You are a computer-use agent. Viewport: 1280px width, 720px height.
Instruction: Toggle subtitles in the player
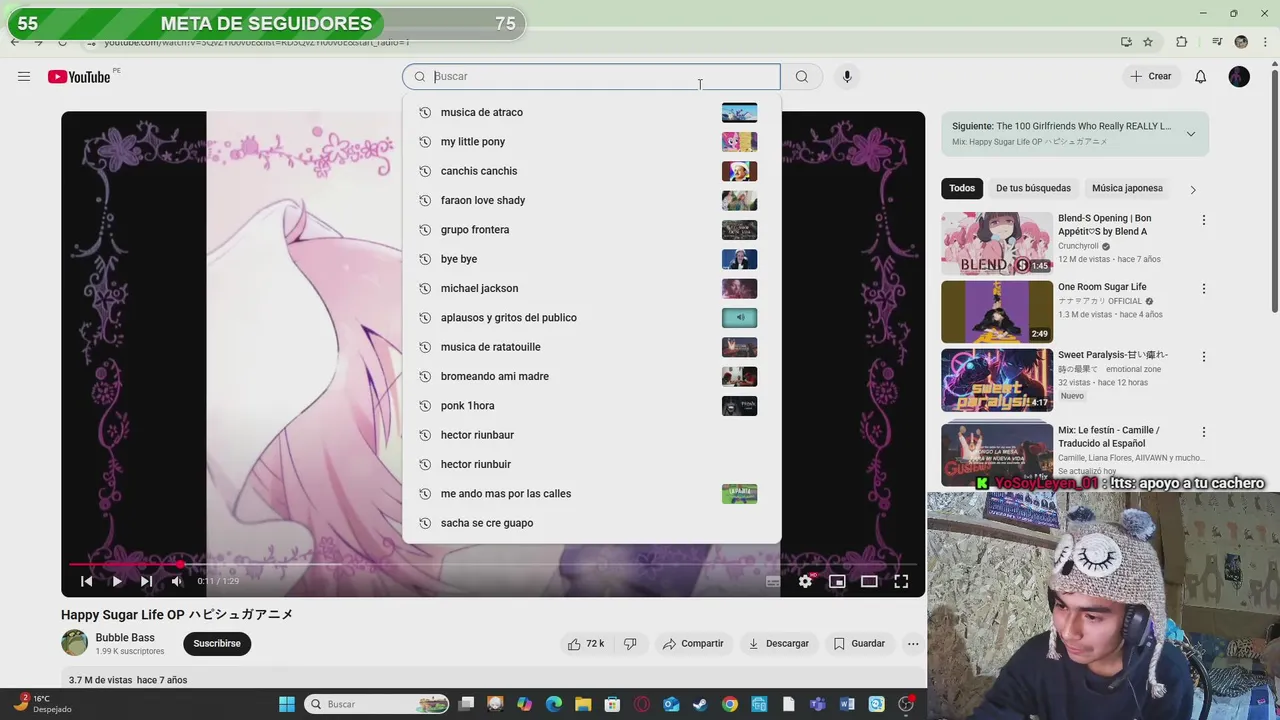coord(773,581)
